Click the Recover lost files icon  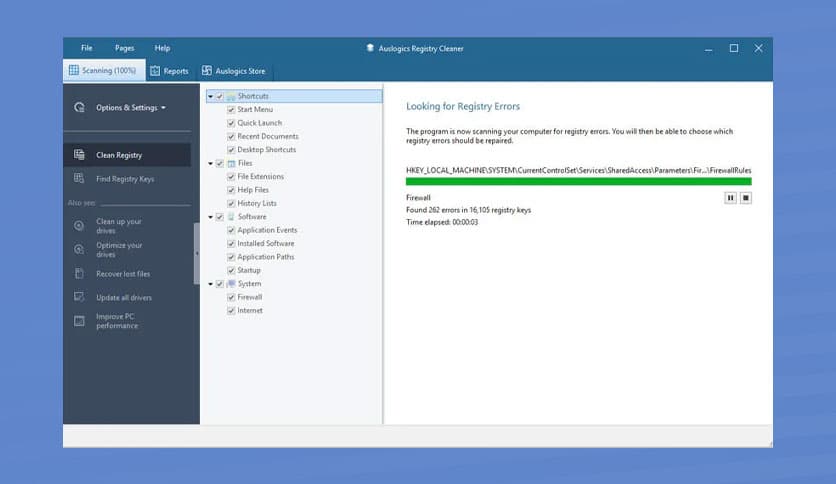click(79, 273)
